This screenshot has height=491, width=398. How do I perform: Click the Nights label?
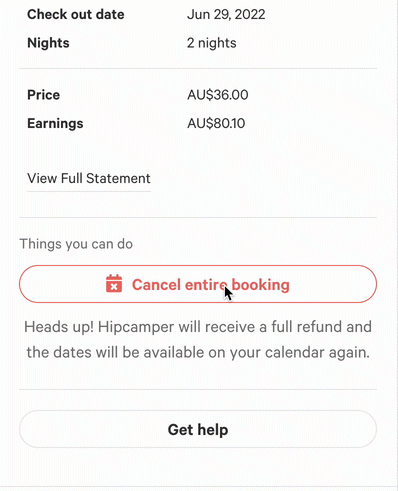[x=48, y=43]
